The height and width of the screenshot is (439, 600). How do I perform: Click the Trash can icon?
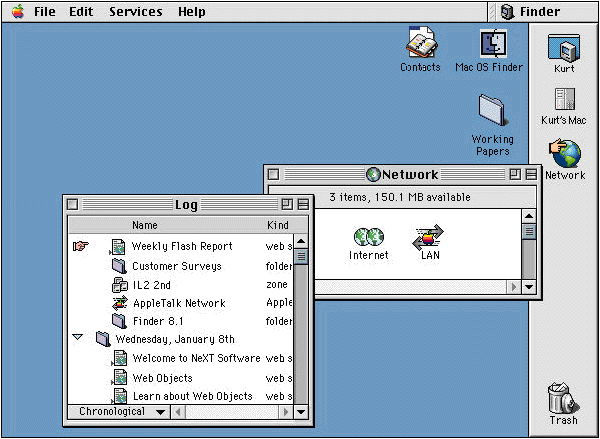pos(564,397)
